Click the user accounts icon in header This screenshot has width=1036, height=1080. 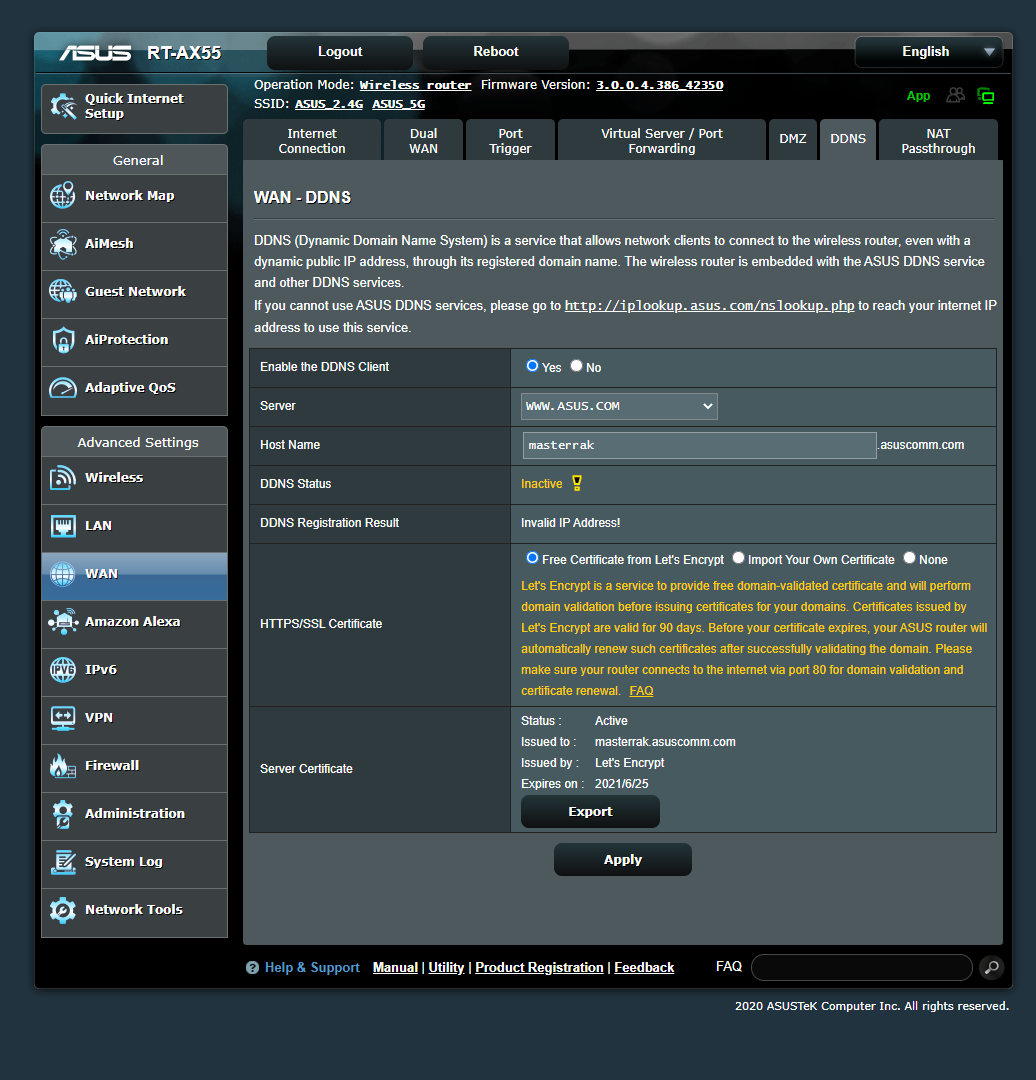tap(955, 95)
